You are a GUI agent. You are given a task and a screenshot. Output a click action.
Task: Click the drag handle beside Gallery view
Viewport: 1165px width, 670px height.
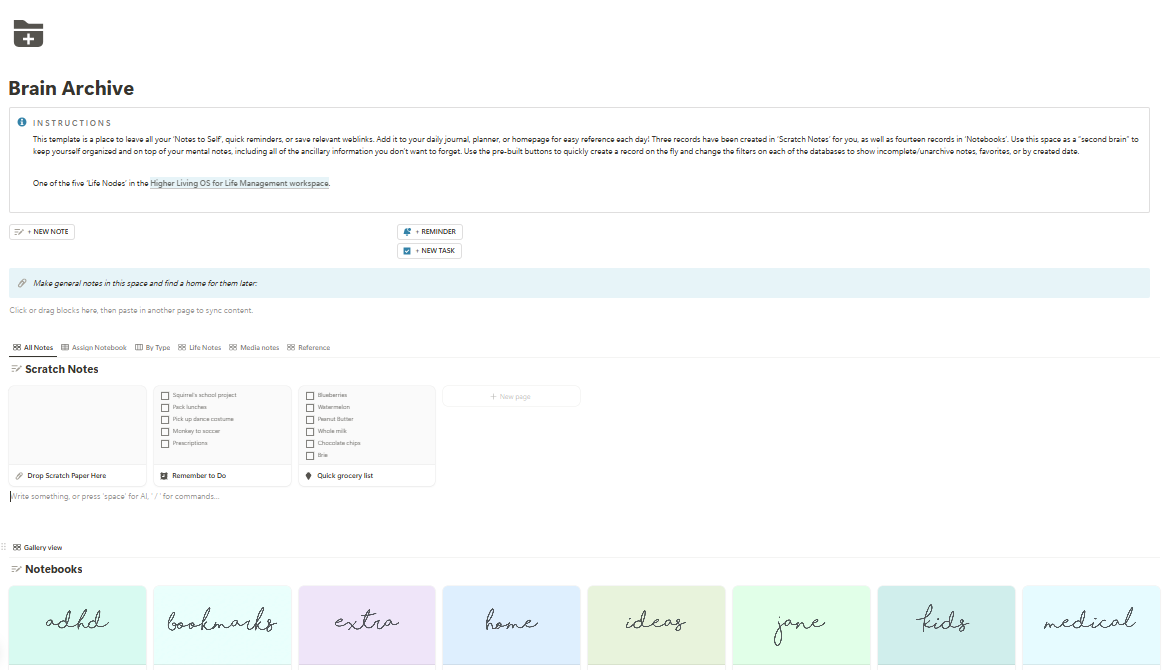click(x=4, y=547)
